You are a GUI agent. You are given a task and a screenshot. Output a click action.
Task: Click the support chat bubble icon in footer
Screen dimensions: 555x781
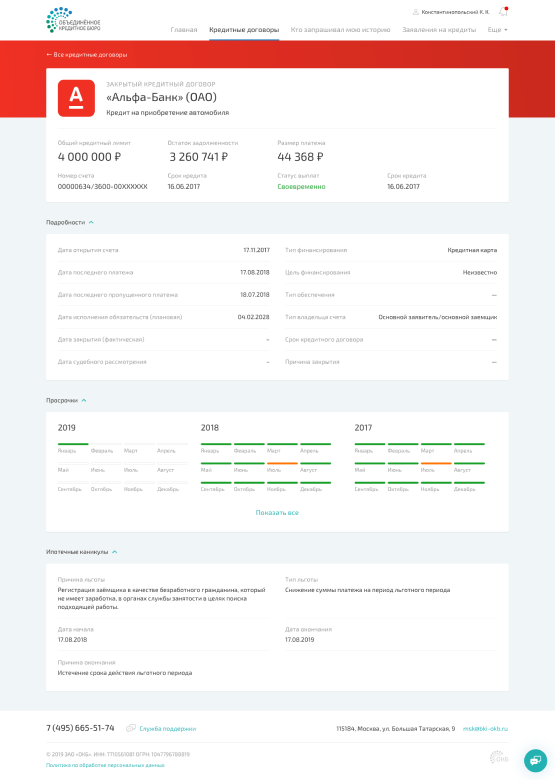click(x=131, y=728)
